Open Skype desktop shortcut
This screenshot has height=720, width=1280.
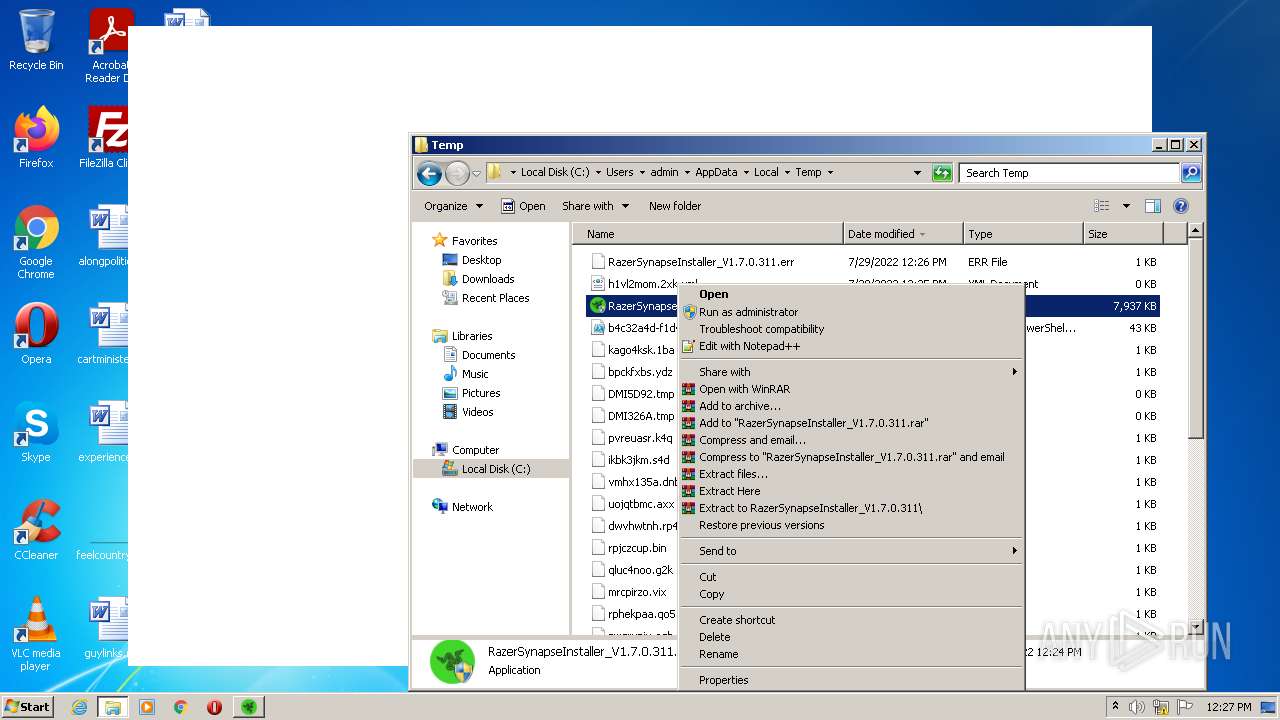click(x=36, y=432)
